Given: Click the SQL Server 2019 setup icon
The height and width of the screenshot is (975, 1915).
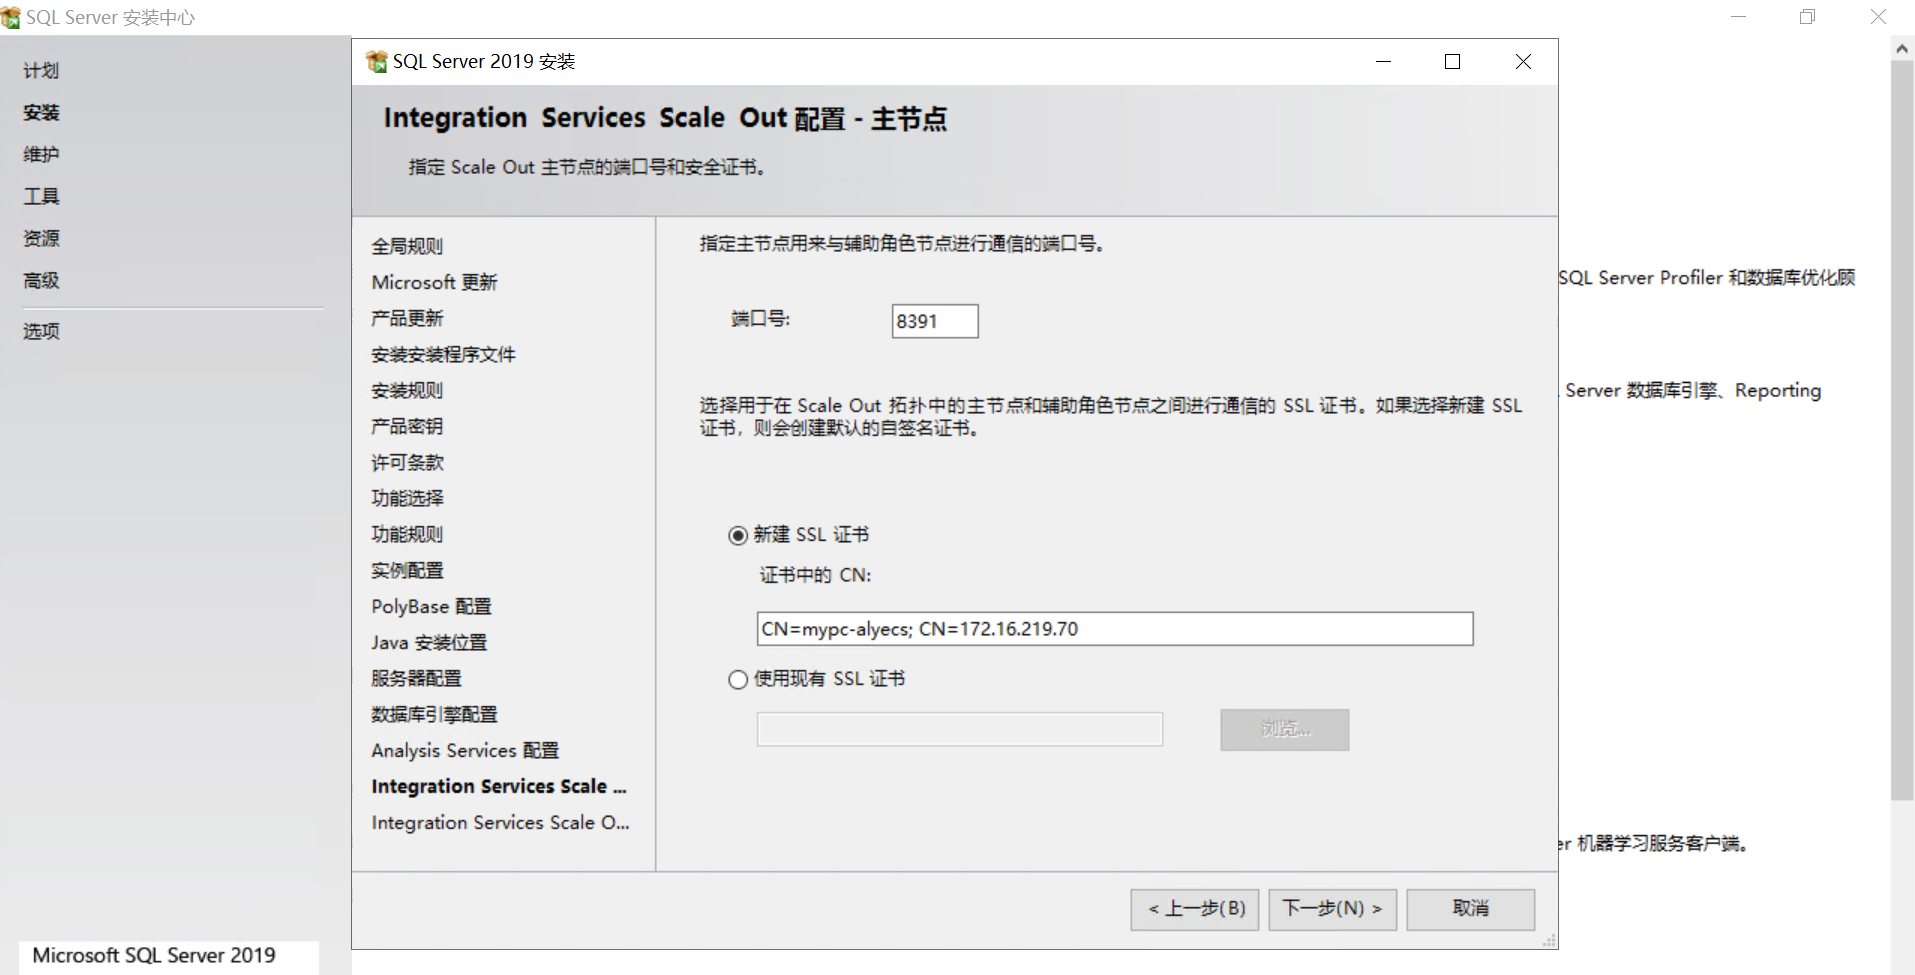Looking at the screenshot, I should point(377,62).
